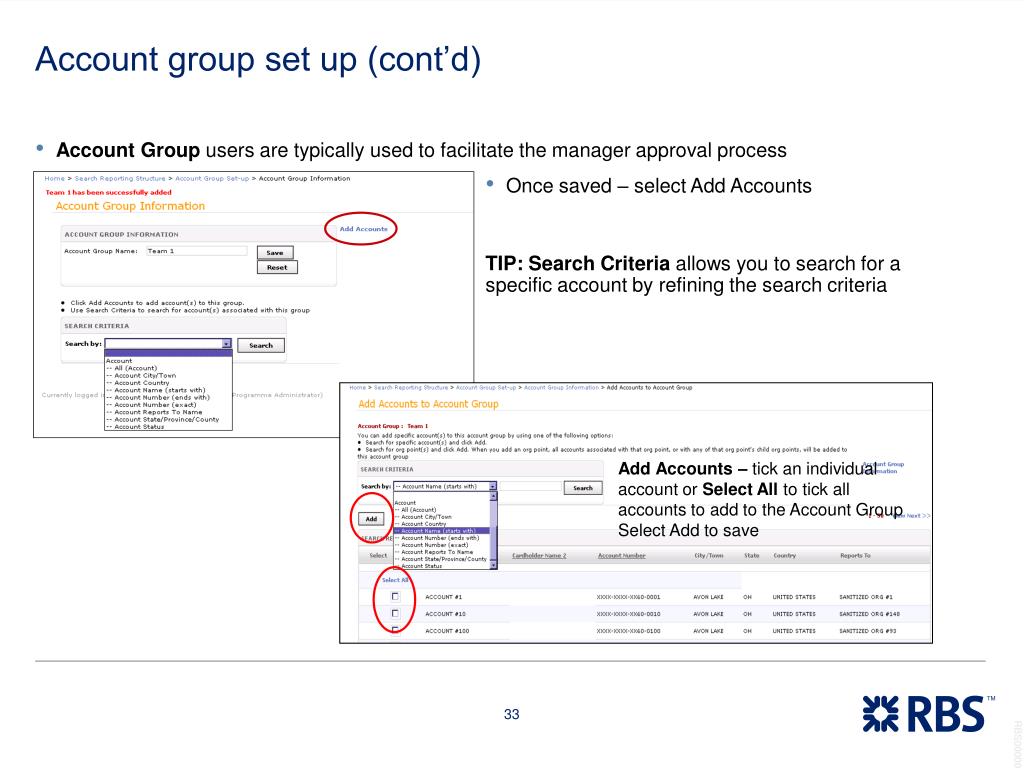Image resolution: width=1024 pixels, height=768 pixels.
Task: Sort by Account Number column header
Action: (x=622, y=556)
